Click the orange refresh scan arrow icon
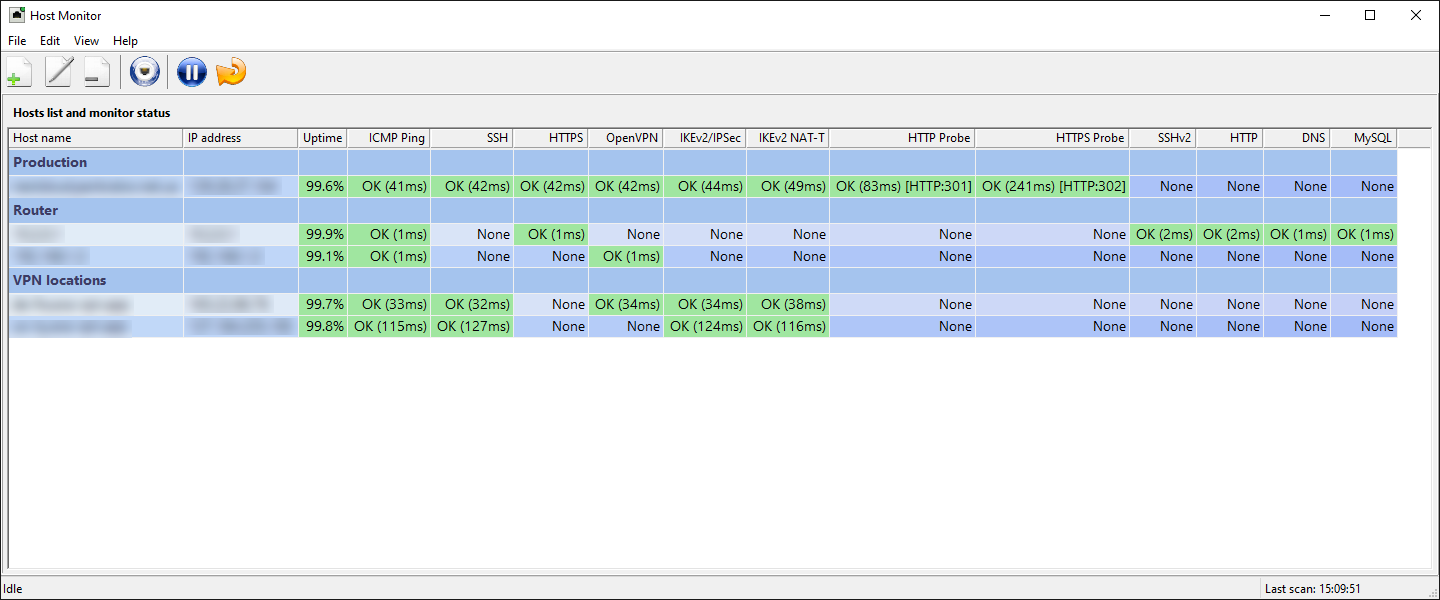The width and height of the screenshot is (1440, 600). coord(231,72)
